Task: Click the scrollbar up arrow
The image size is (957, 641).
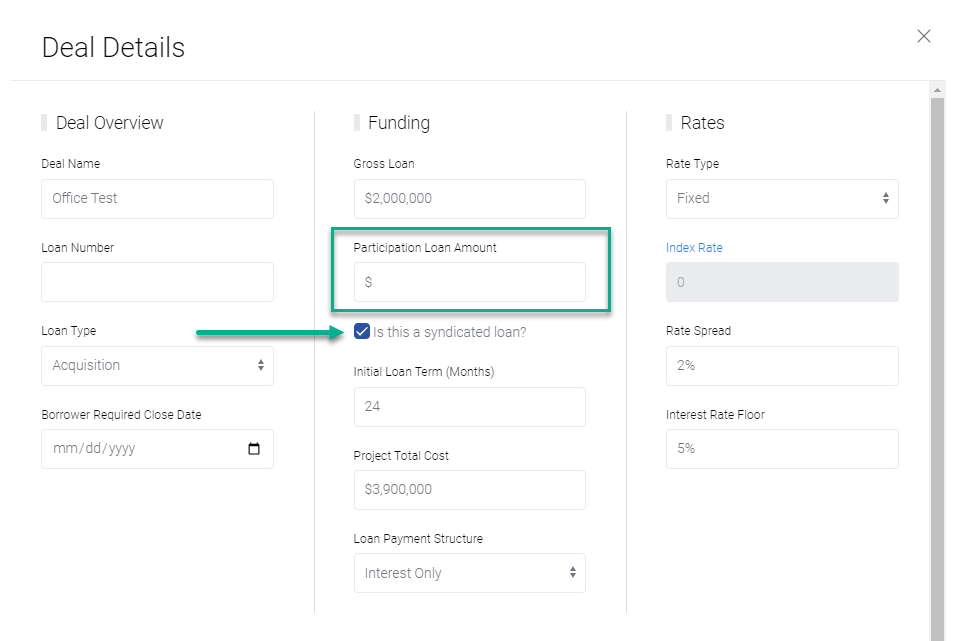Action: click(x=937, y=90)
